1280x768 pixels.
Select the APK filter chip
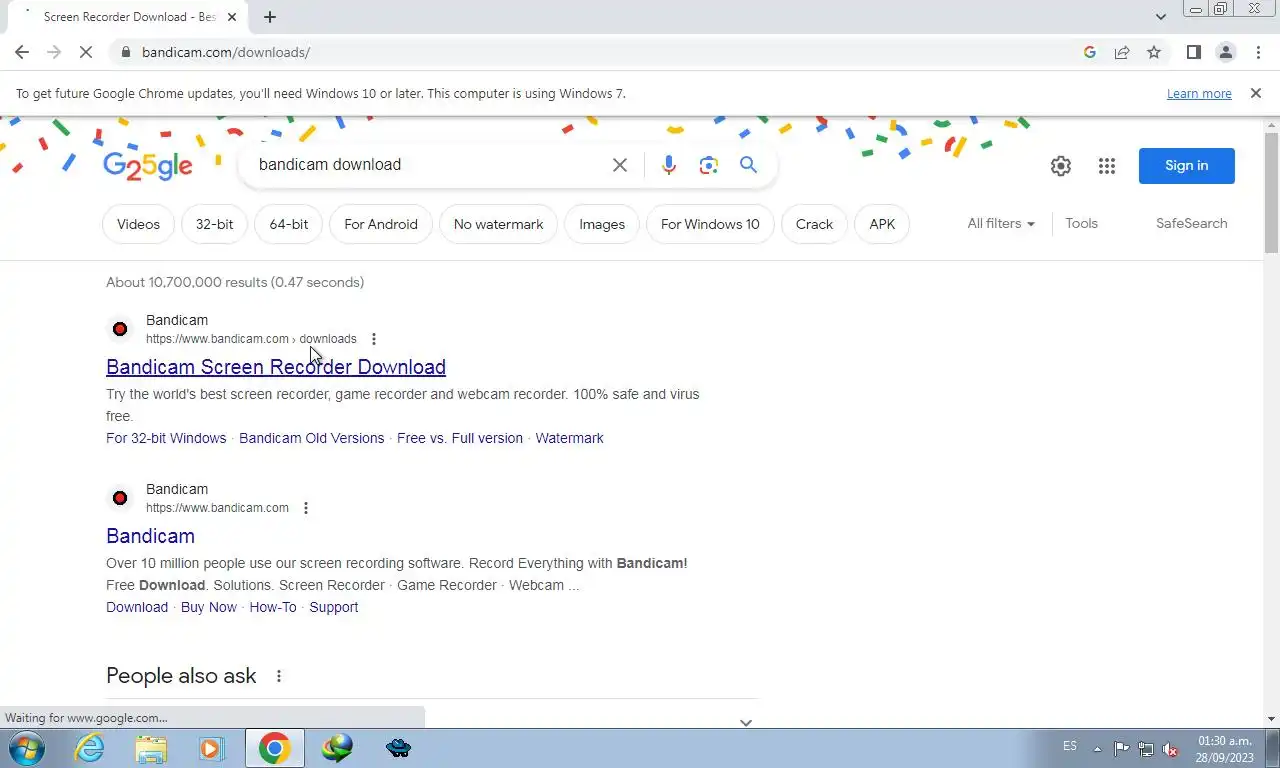coord(882,224)
